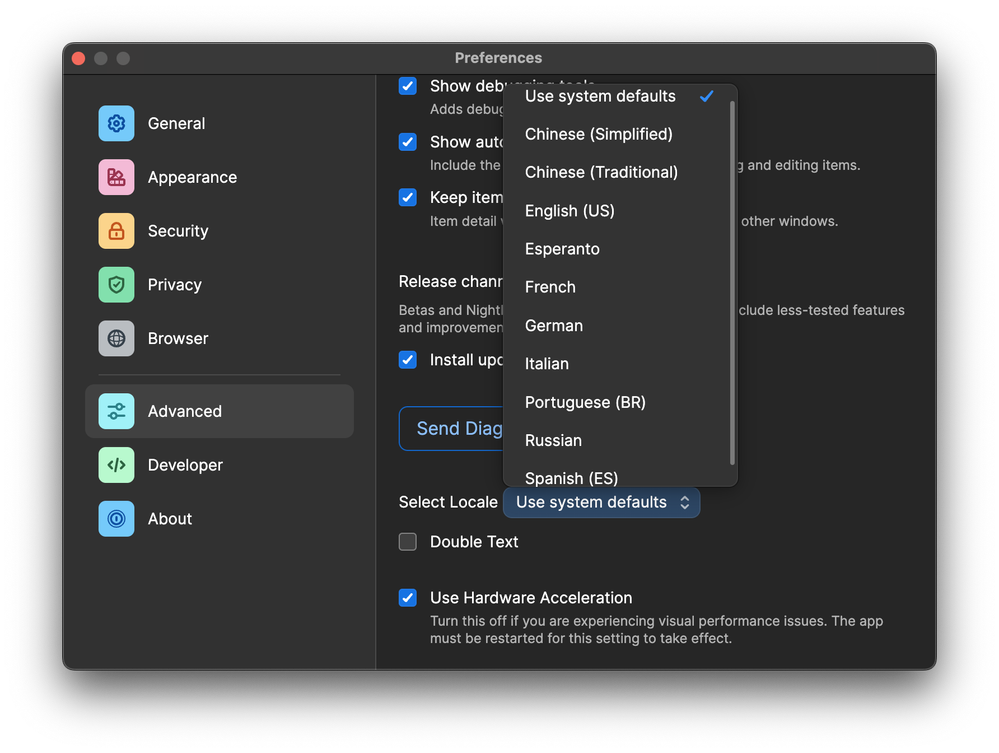Viewport: 999px width, 753px height.
Task: Select the Appearance palette icon
Action: click(x=116, y=177)
